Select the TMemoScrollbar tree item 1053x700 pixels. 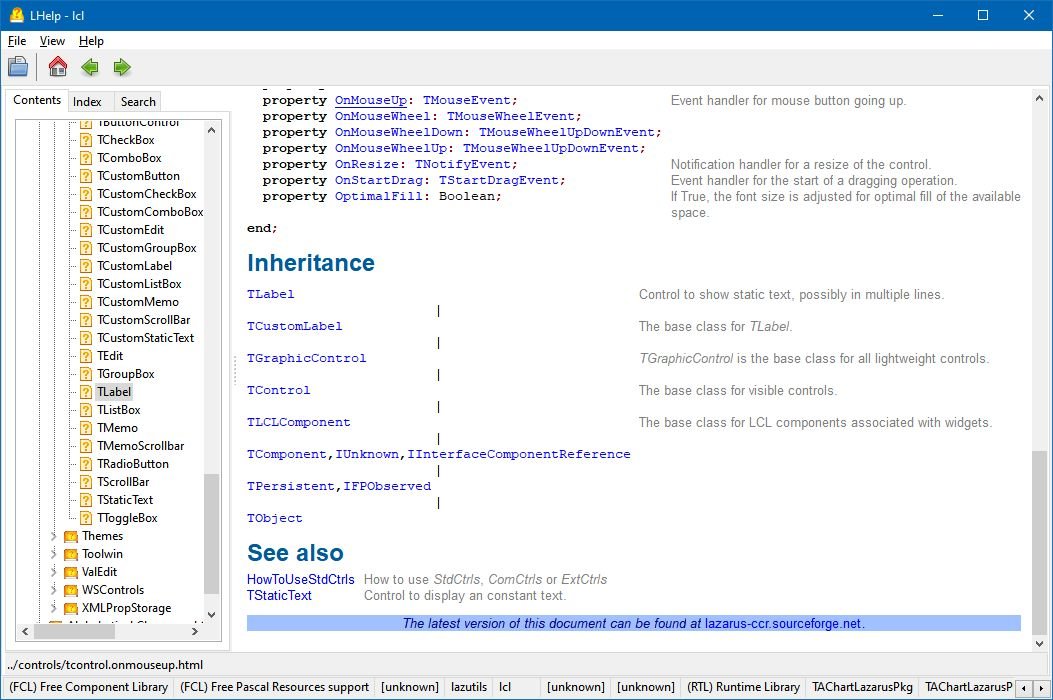pyautogui.click(x=140, y=445)
